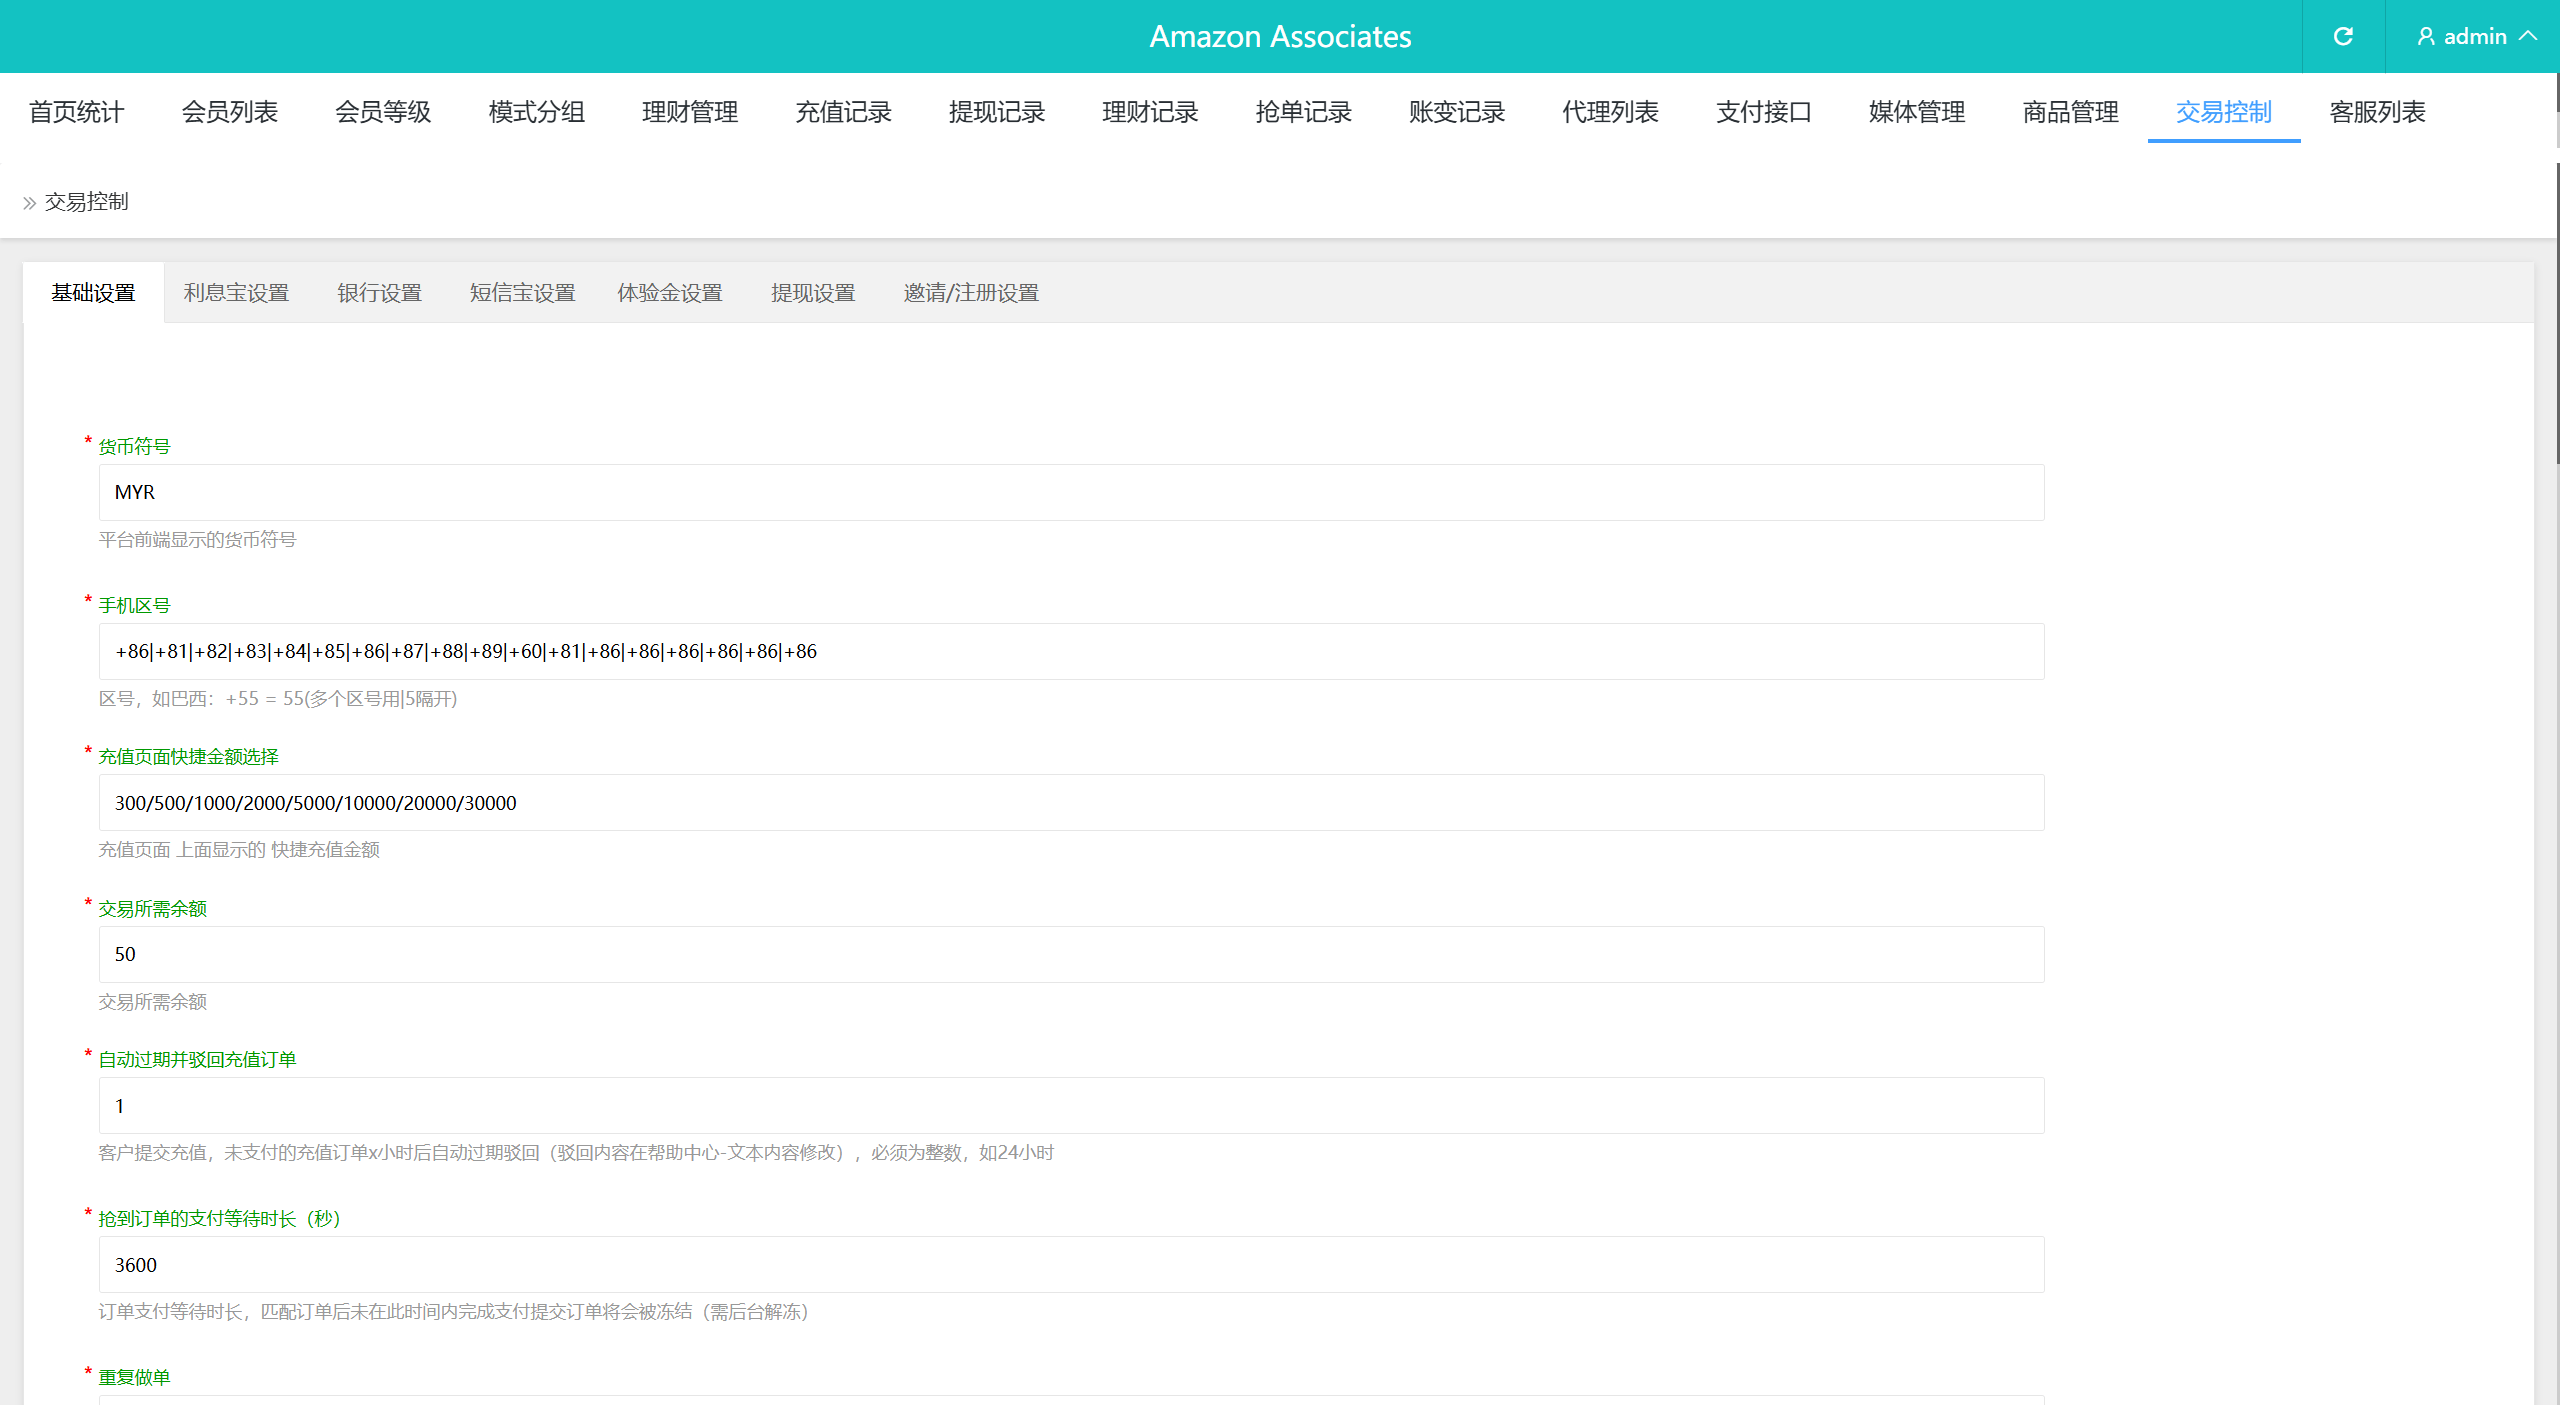Open 客服列表 in top navigation
The width and height of the screenshot is (2560, 1405).
(x=2377, y=112)
